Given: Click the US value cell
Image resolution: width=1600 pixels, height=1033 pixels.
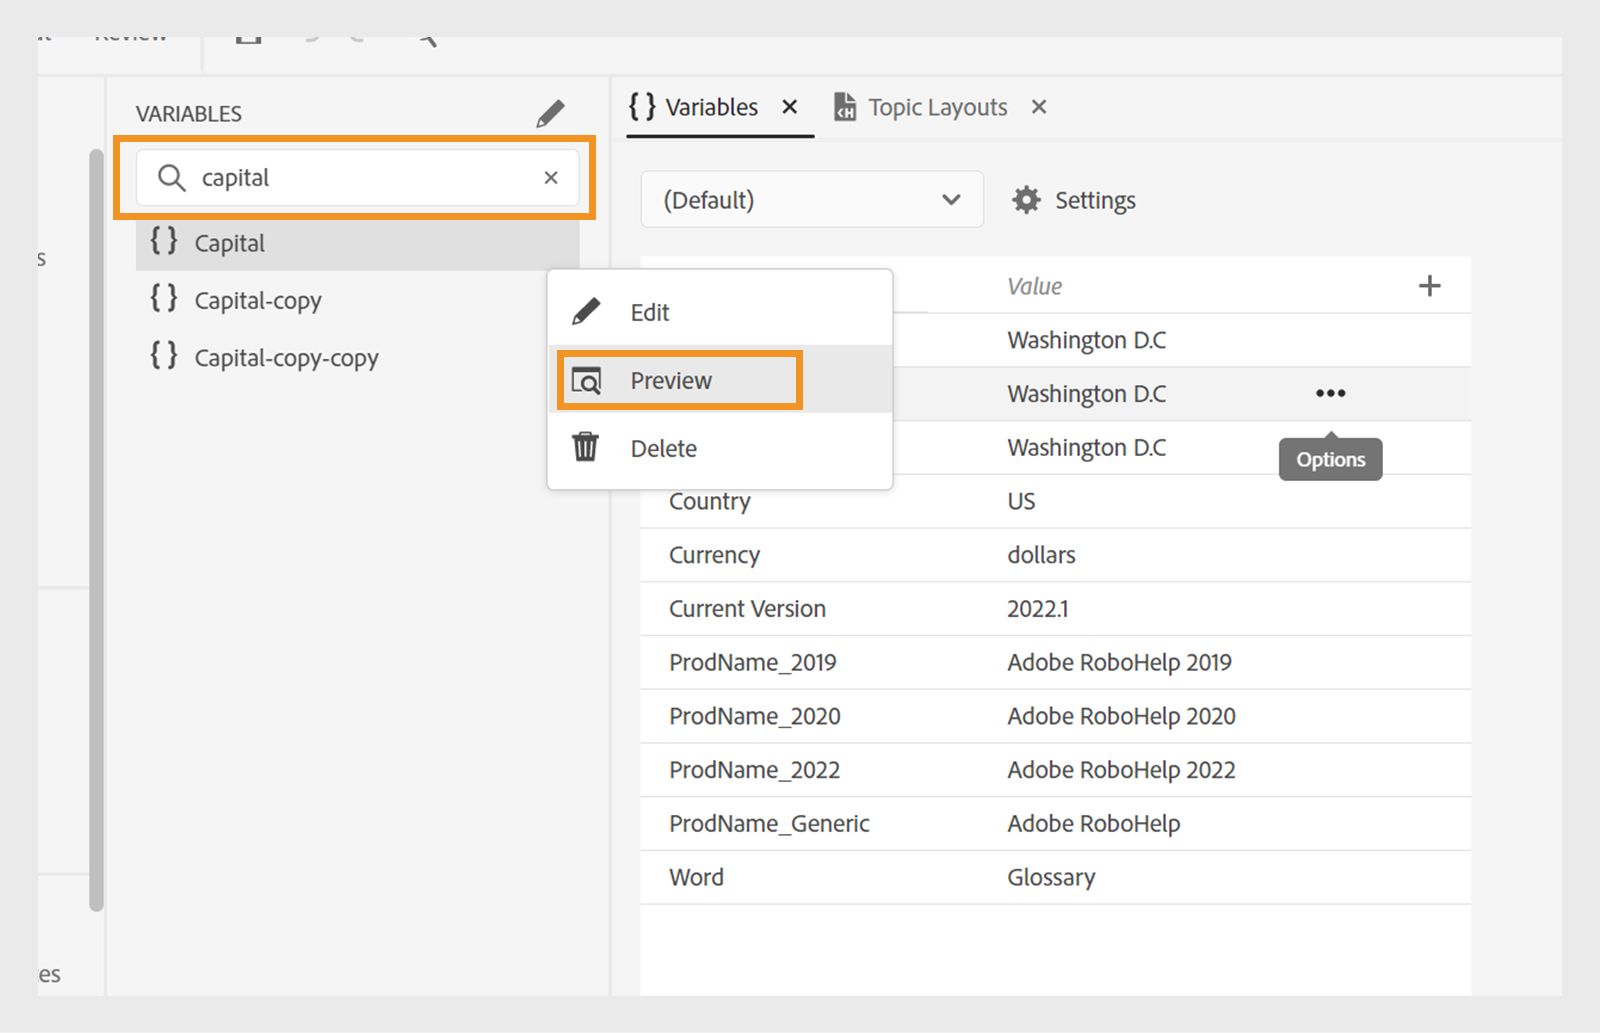Looking at the screenshot, I should 1021,501.
